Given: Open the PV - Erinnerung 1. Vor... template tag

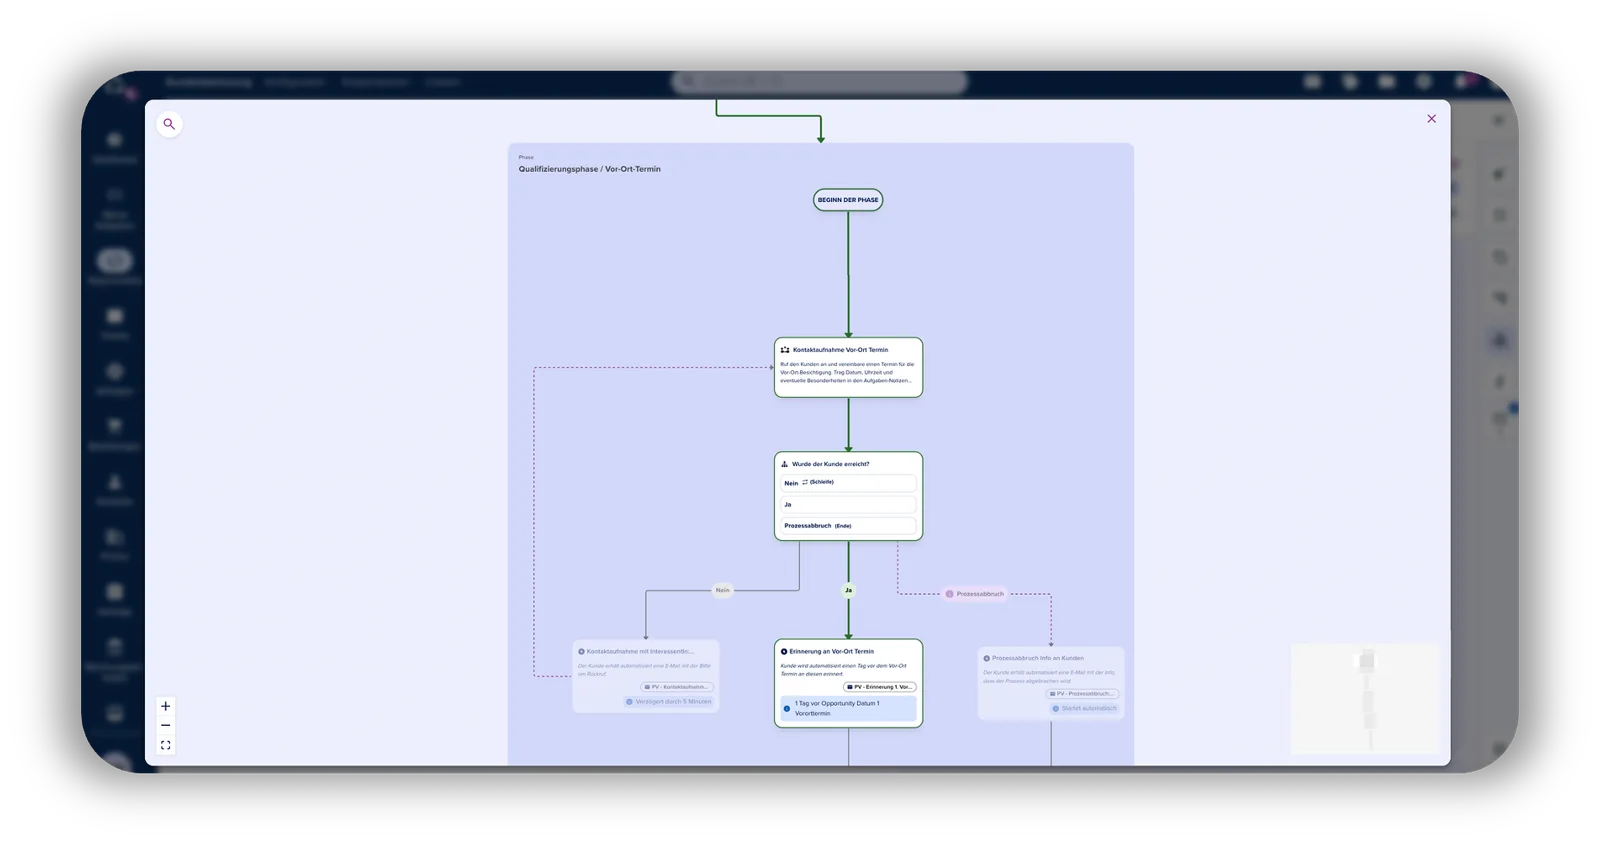Looking at the screenshot, I should (880, 687).
